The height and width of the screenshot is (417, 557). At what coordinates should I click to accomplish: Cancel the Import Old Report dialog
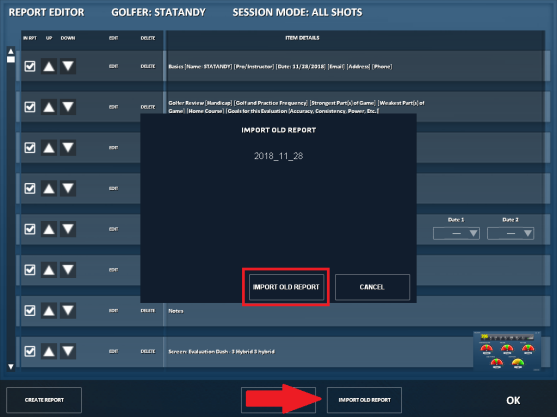point(372,287)
